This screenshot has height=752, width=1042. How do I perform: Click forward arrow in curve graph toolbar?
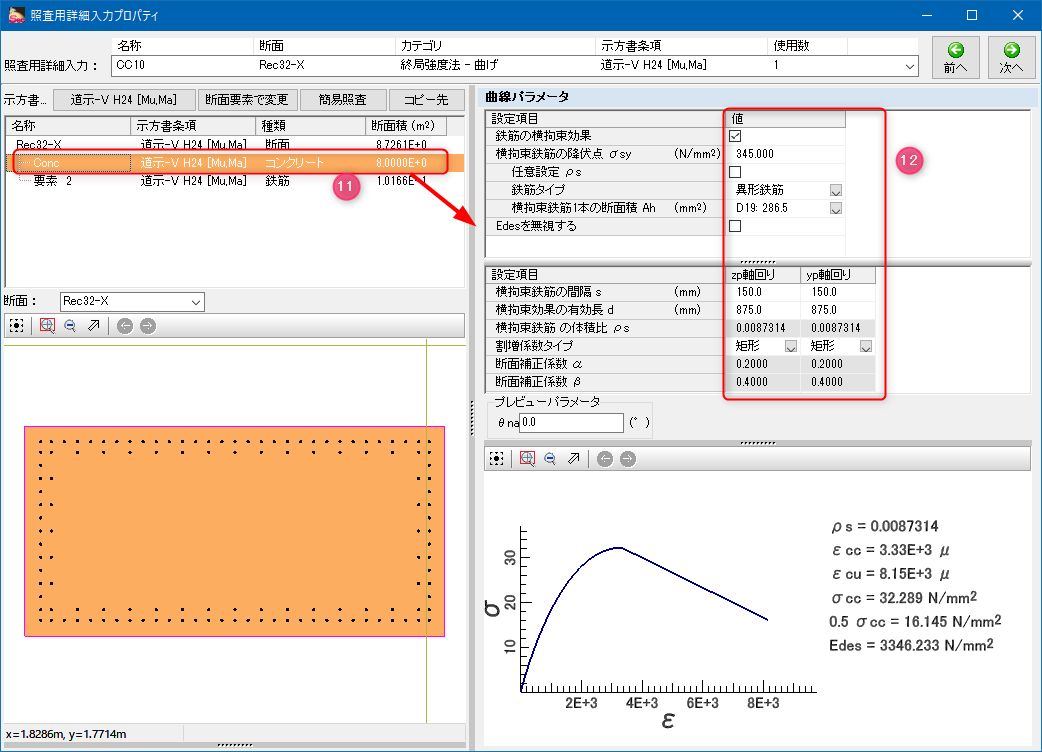[628, 458]
